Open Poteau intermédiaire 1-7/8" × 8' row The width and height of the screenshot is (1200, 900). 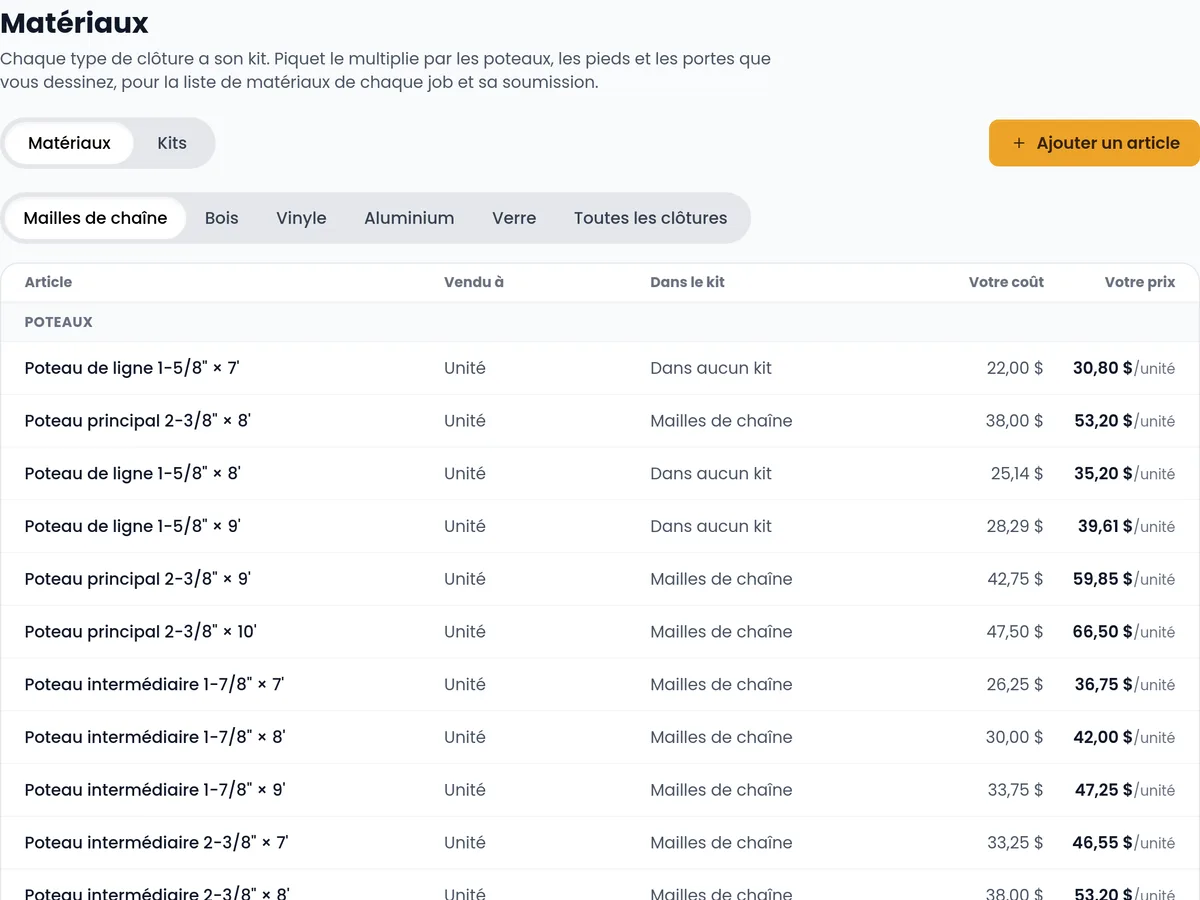tap(600, 737)
